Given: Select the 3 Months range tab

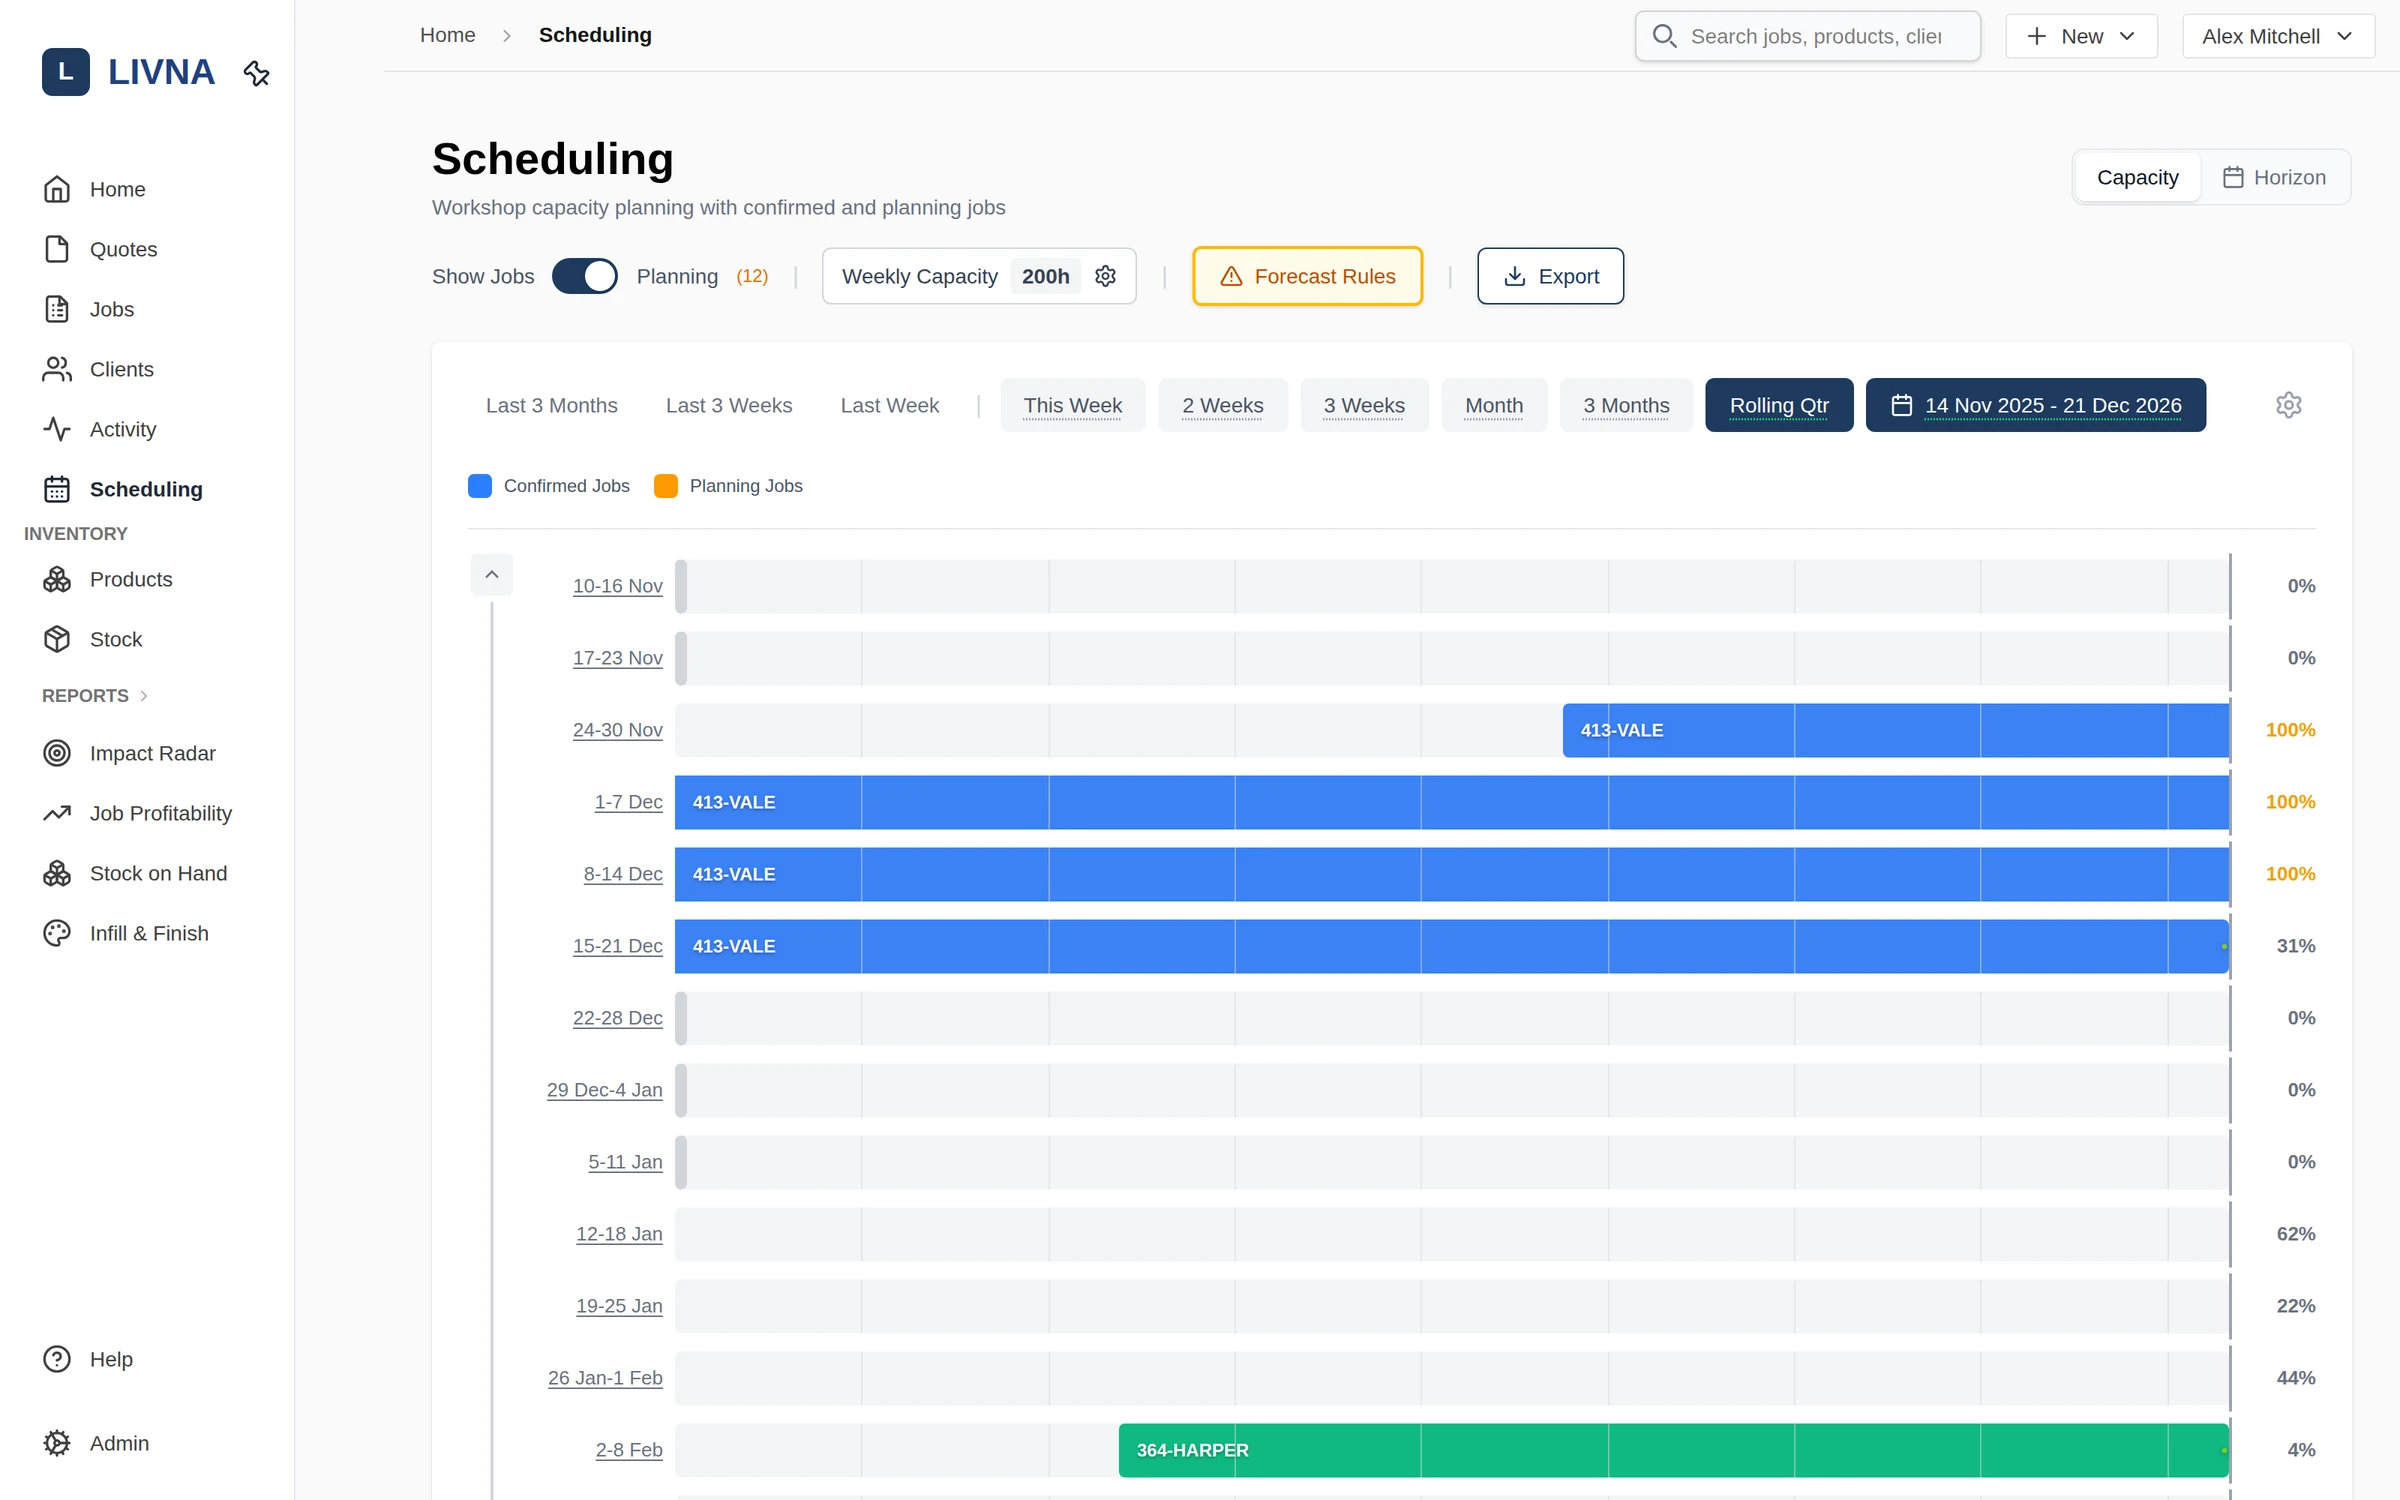Looking at the screenshot, I should [x=1626, y=405].
